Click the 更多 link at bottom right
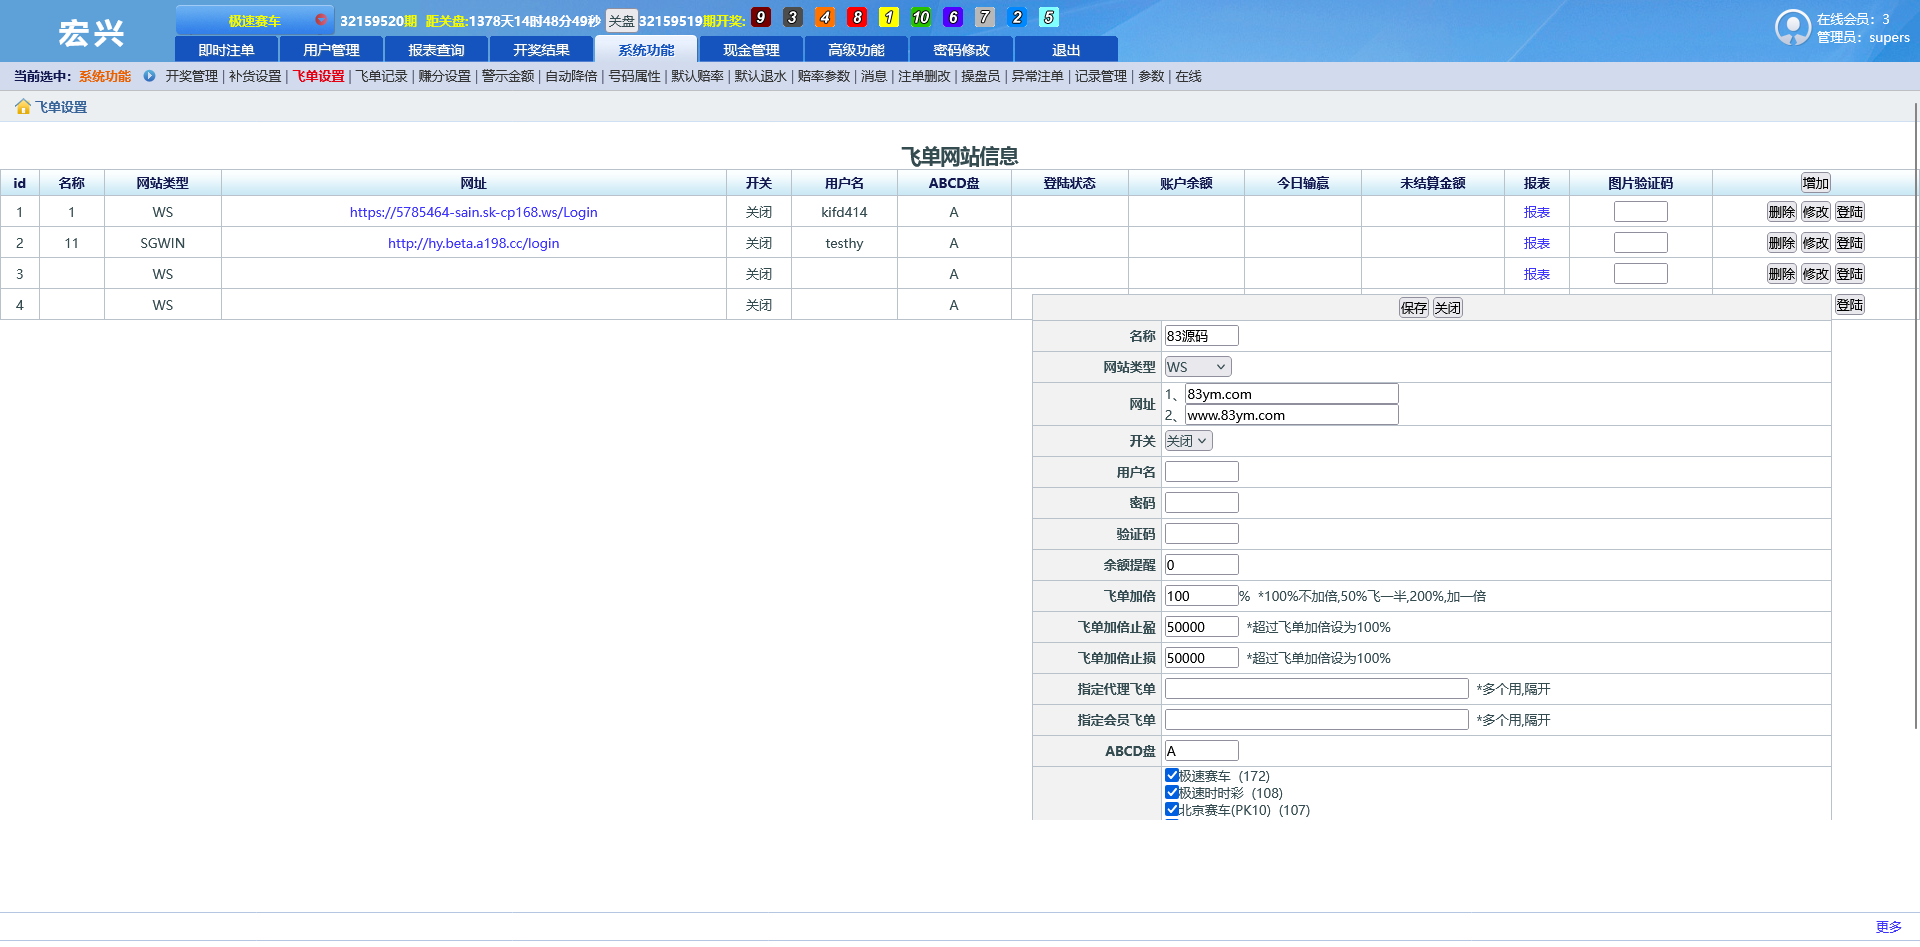 [1888, 927]
